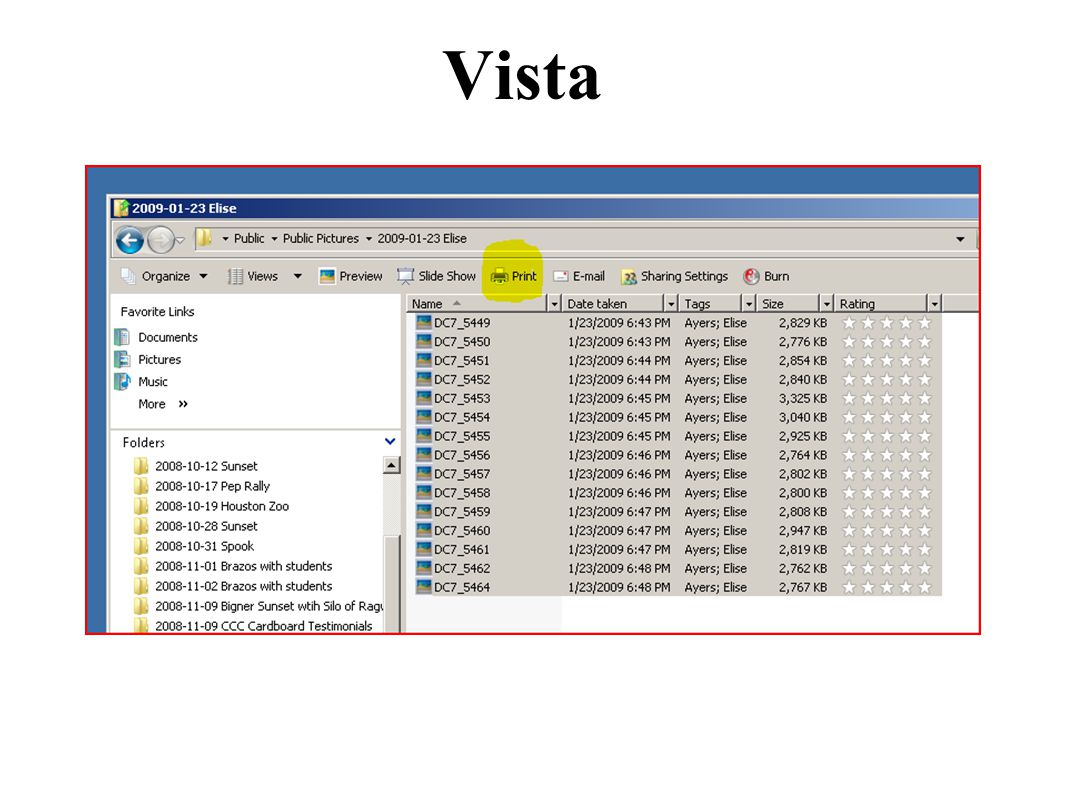Open Sharing Settings
This screenshot has height=800, width=1066.
(674, 276)
